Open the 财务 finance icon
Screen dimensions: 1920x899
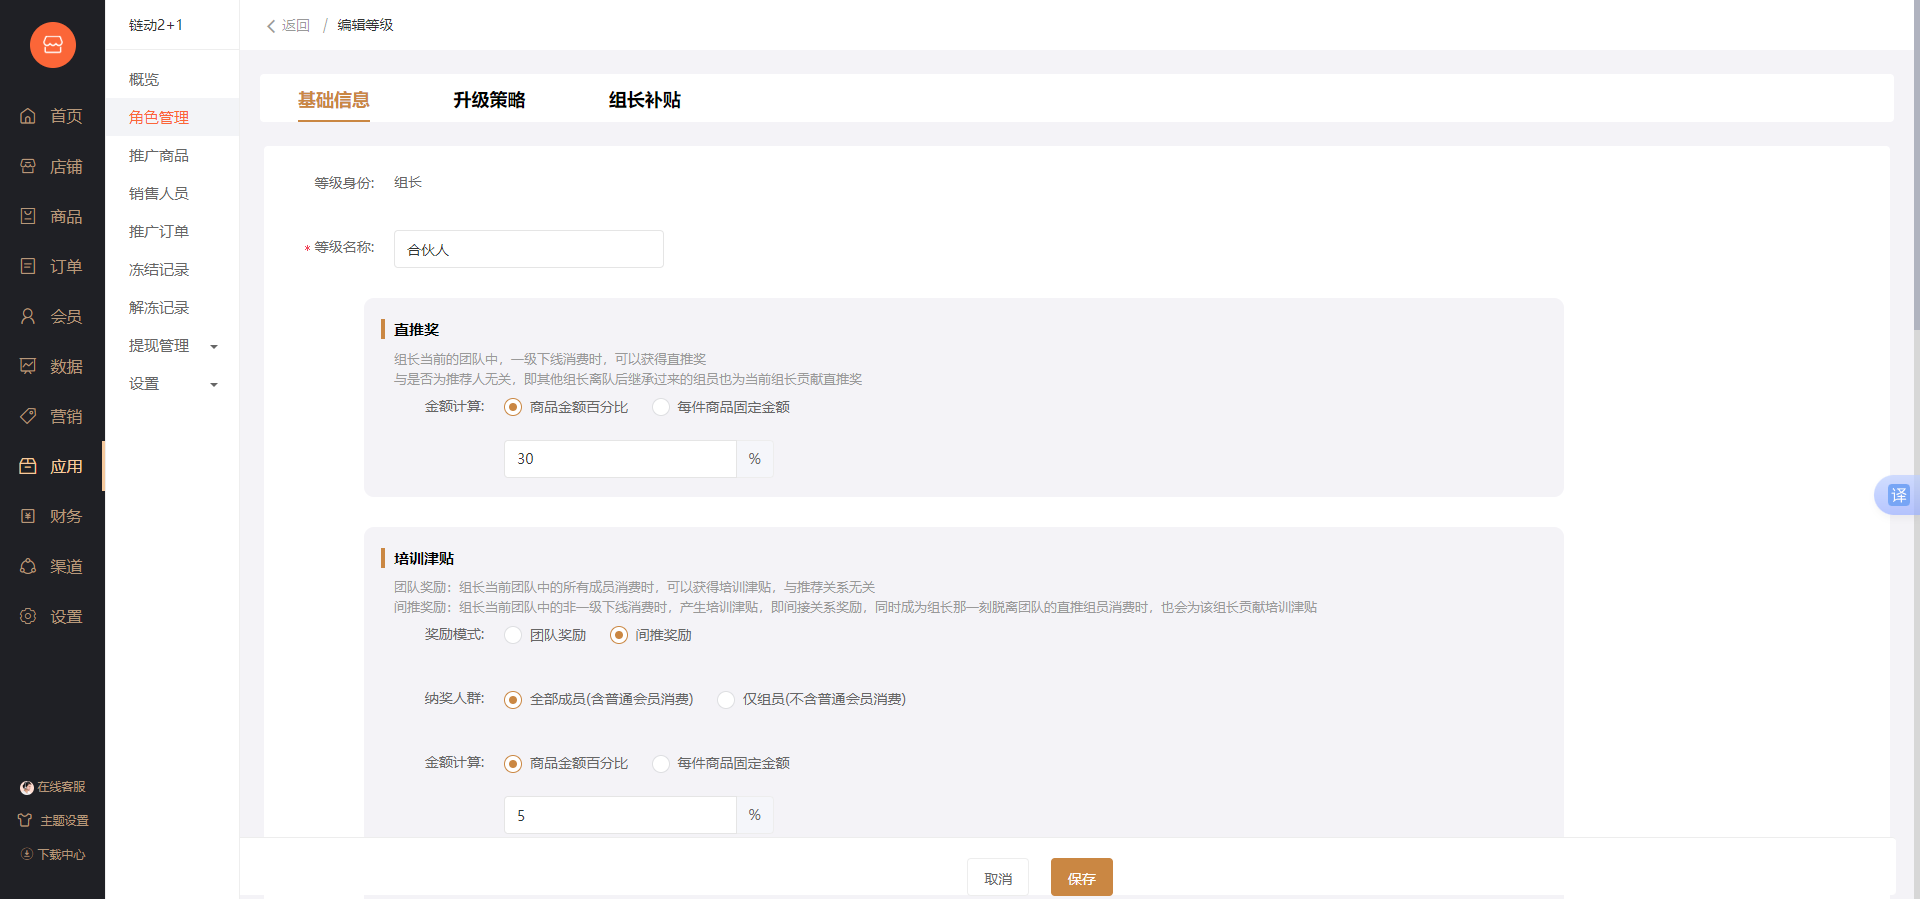point(28,516)
